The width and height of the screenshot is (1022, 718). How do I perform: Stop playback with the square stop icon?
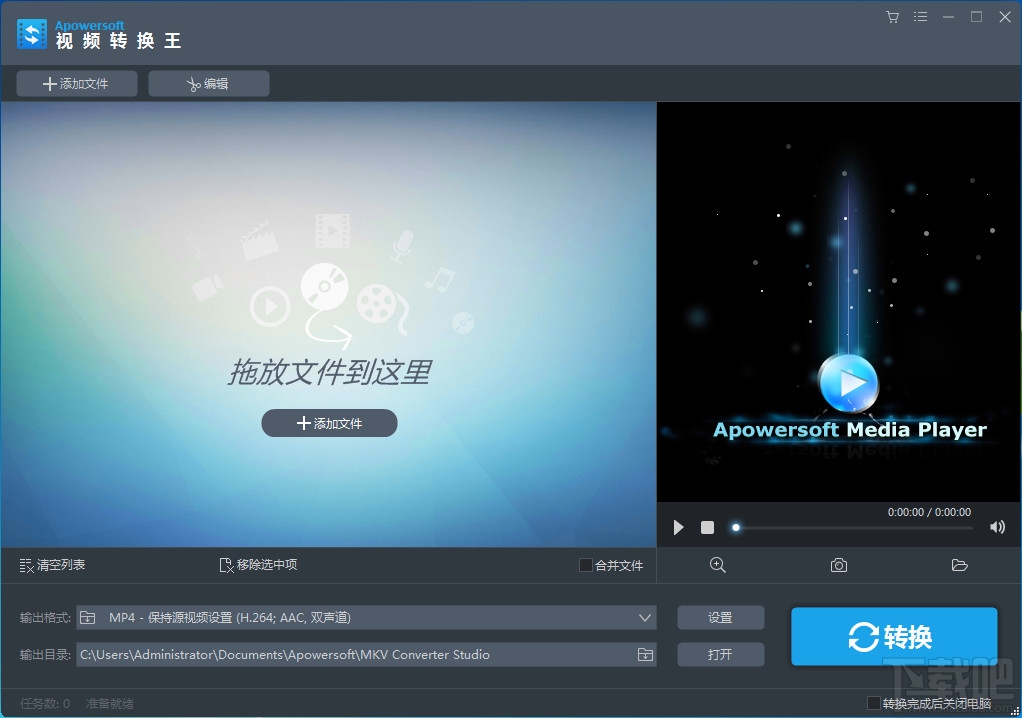pos(707,527)
